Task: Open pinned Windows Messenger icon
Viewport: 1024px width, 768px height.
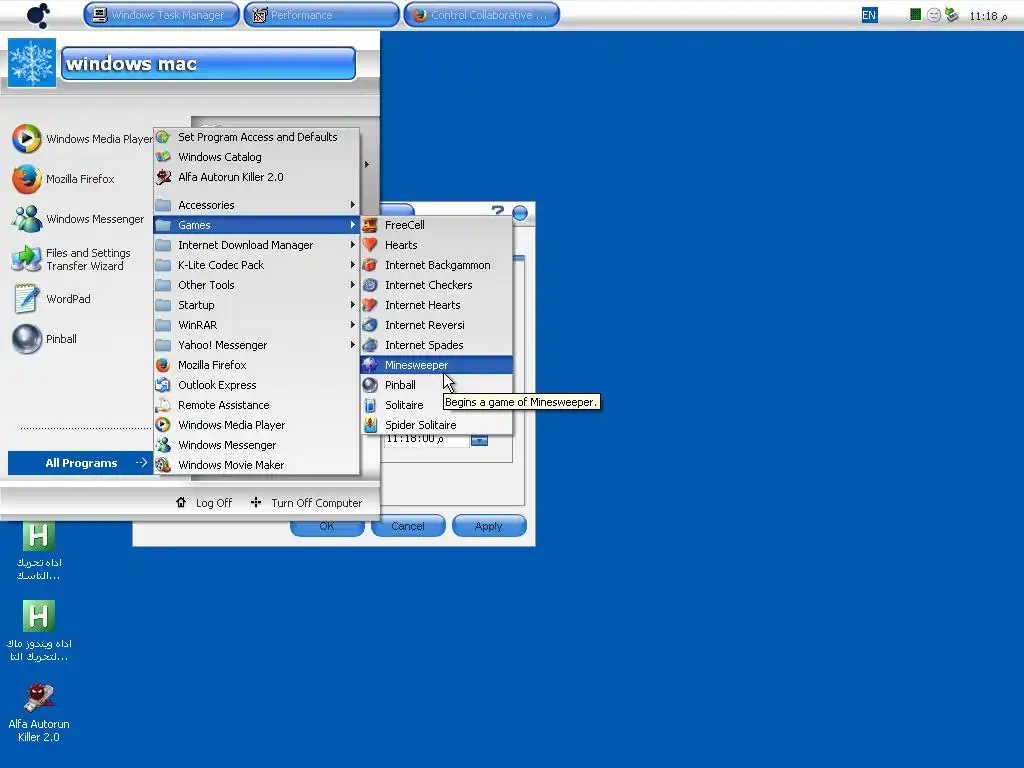Action: (x=26, y=219)
